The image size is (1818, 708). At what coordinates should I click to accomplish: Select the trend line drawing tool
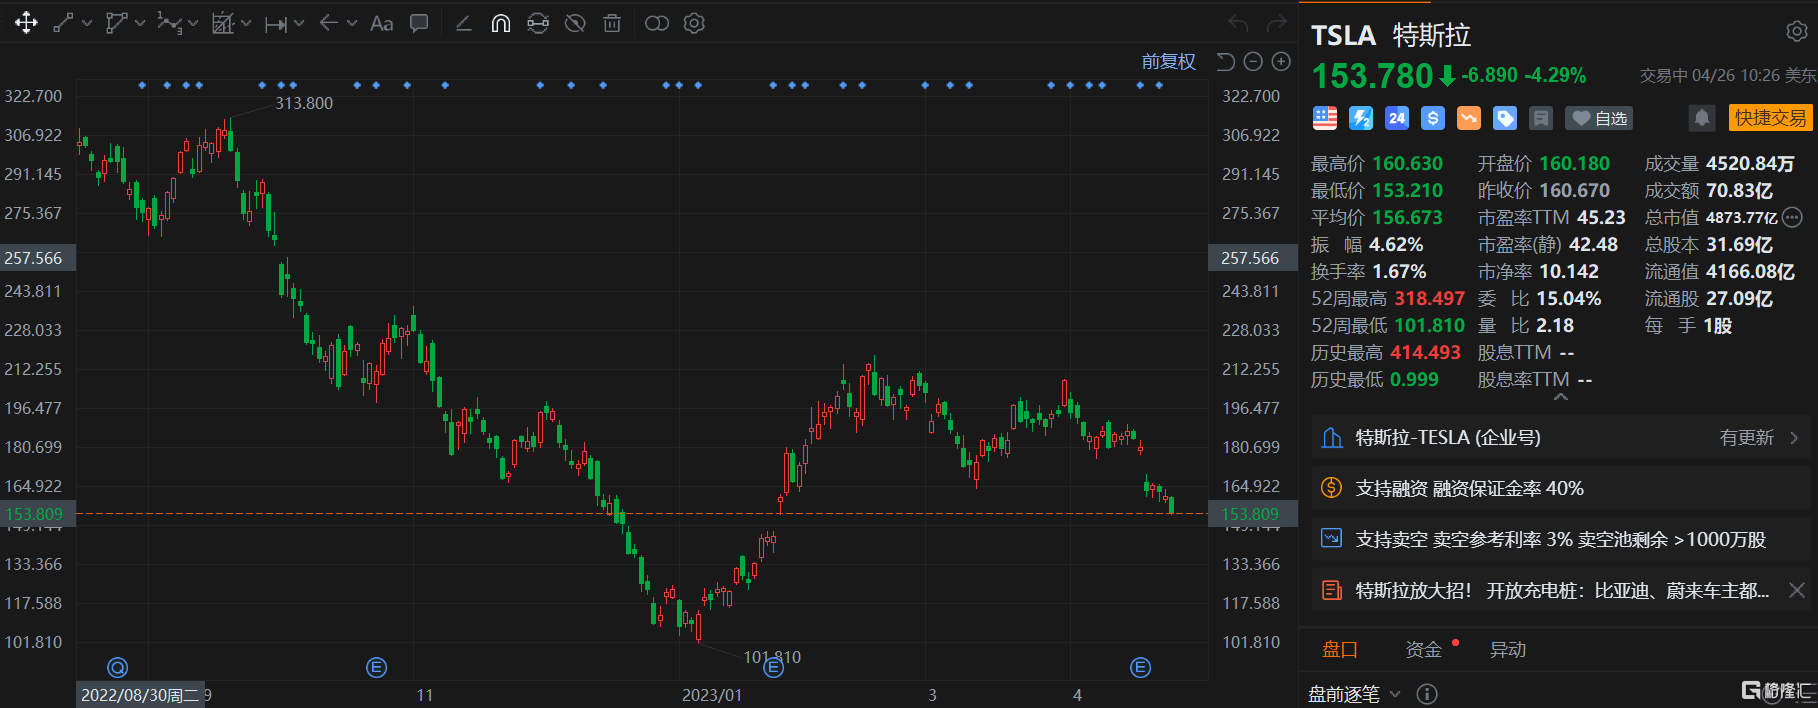point(63,23)
